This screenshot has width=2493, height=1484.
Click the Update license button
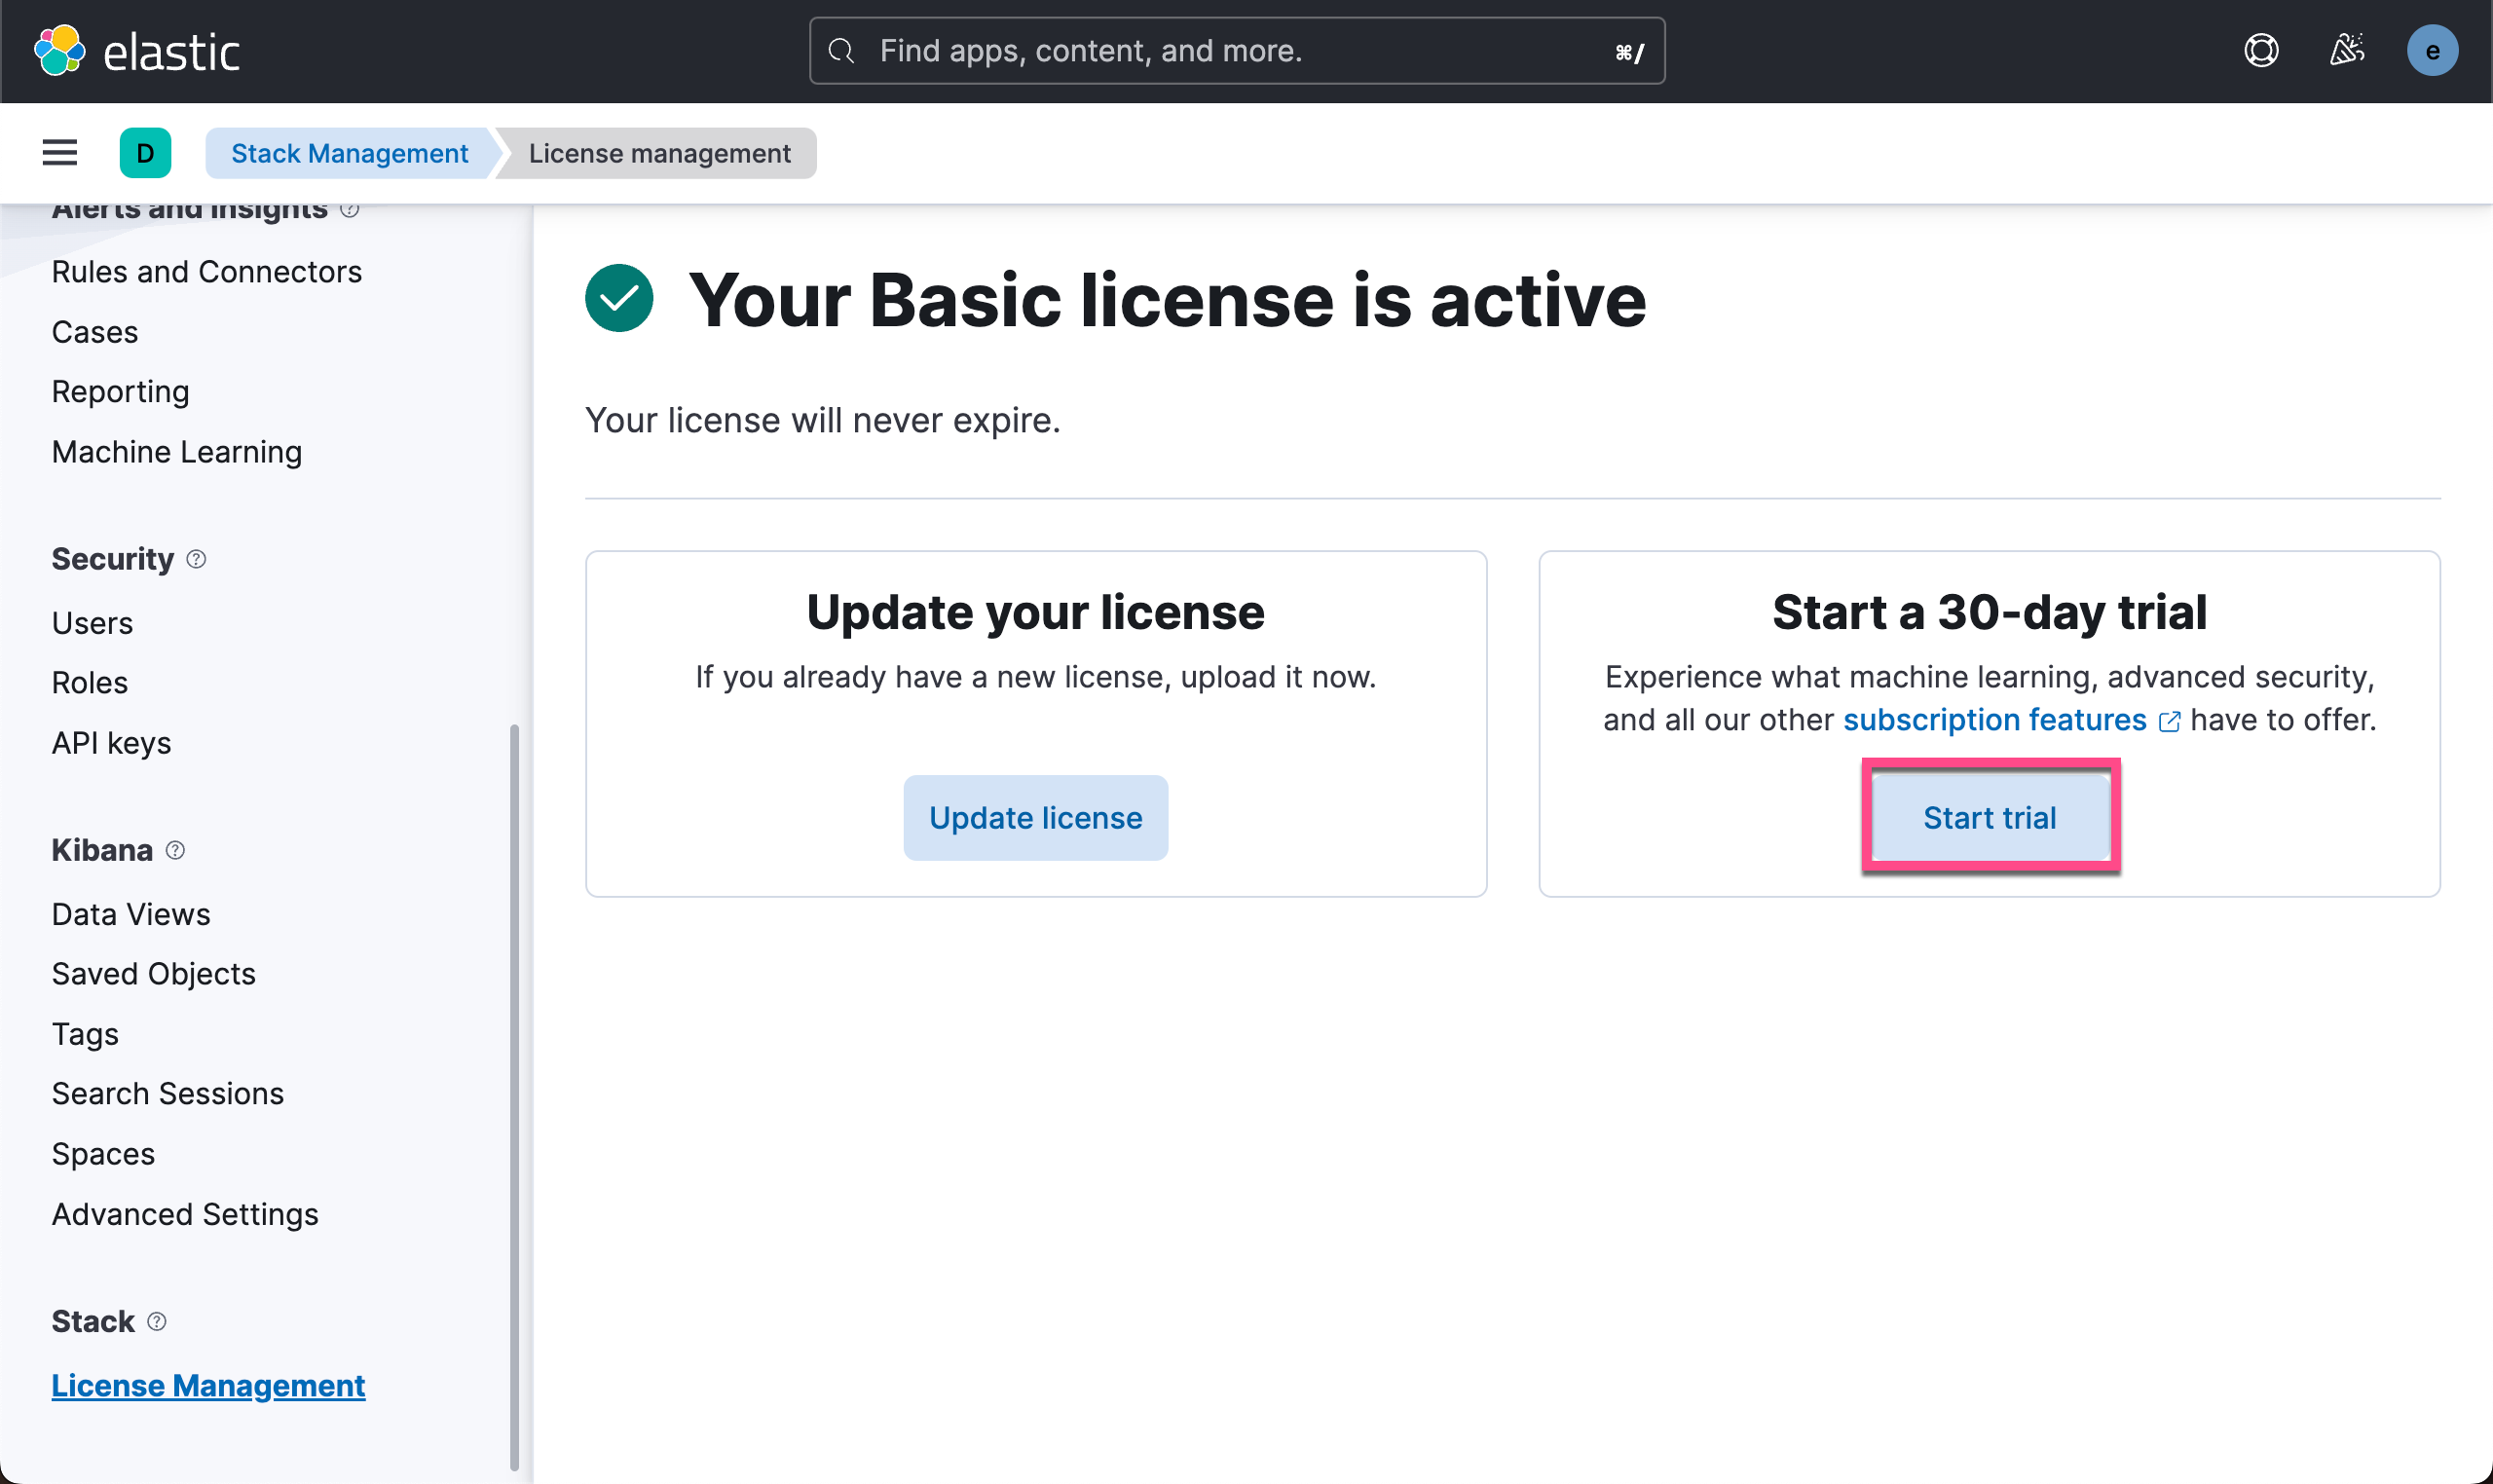[x=1035, y=818]
